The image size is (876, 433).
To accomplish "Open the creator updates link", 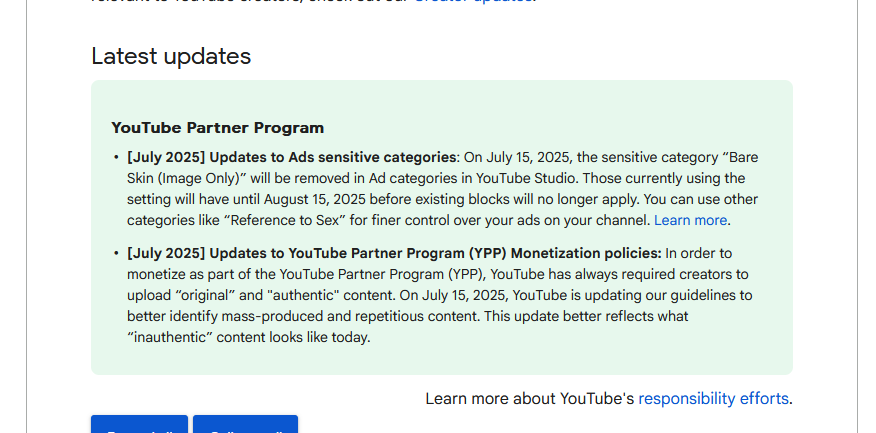I will (x=473, y=1).
